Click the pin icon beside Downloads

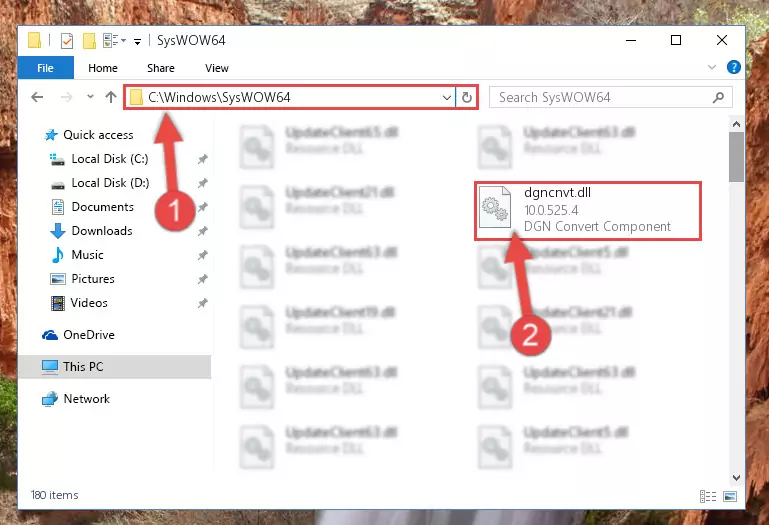point(202,231)
